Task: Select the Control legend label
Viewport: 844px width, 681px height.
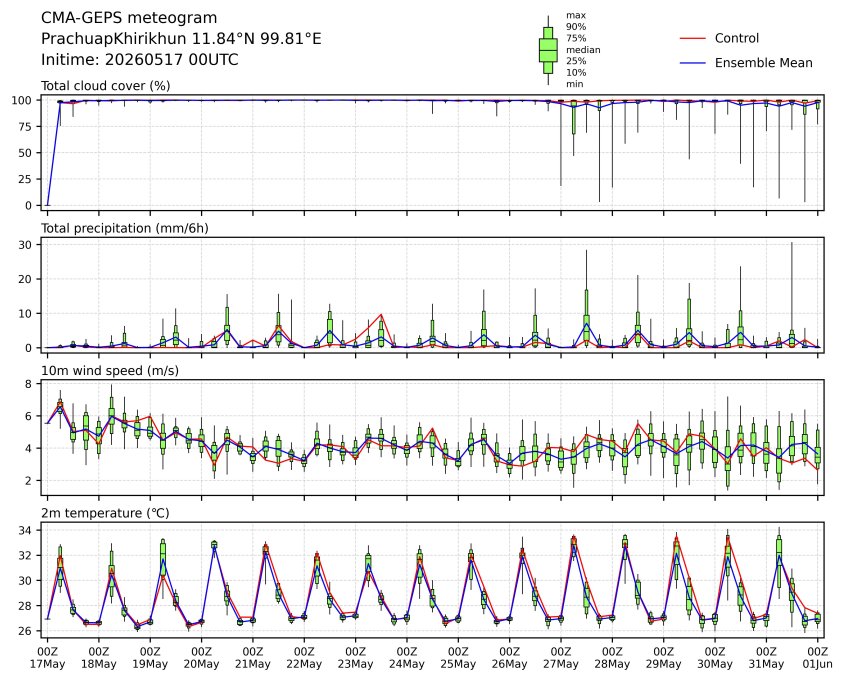Action: tap(736, 38)
